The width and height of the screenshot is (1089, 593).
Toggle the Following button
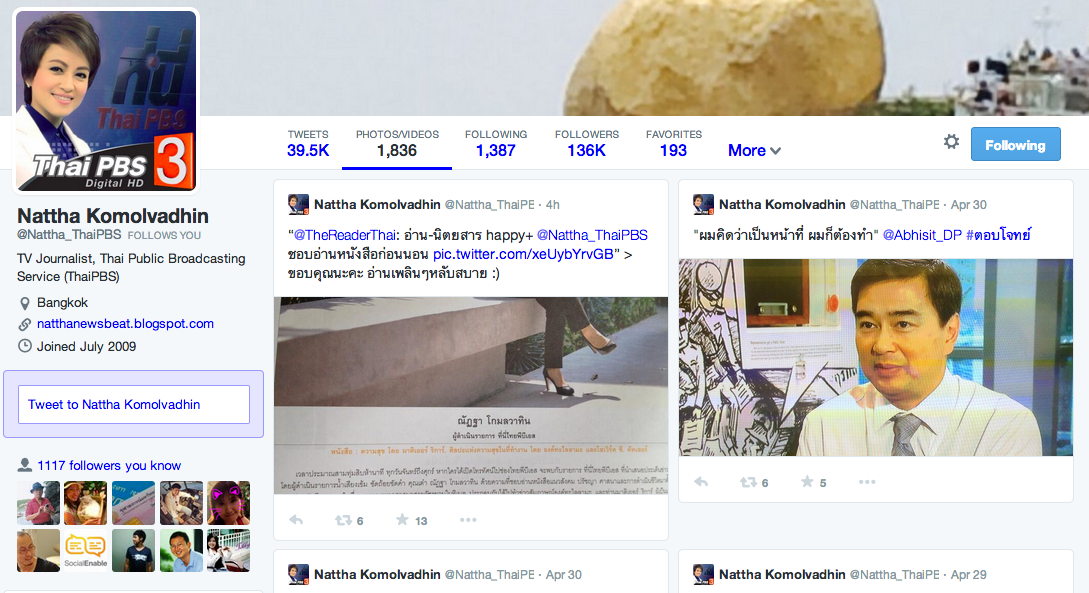pos(1015,144)
